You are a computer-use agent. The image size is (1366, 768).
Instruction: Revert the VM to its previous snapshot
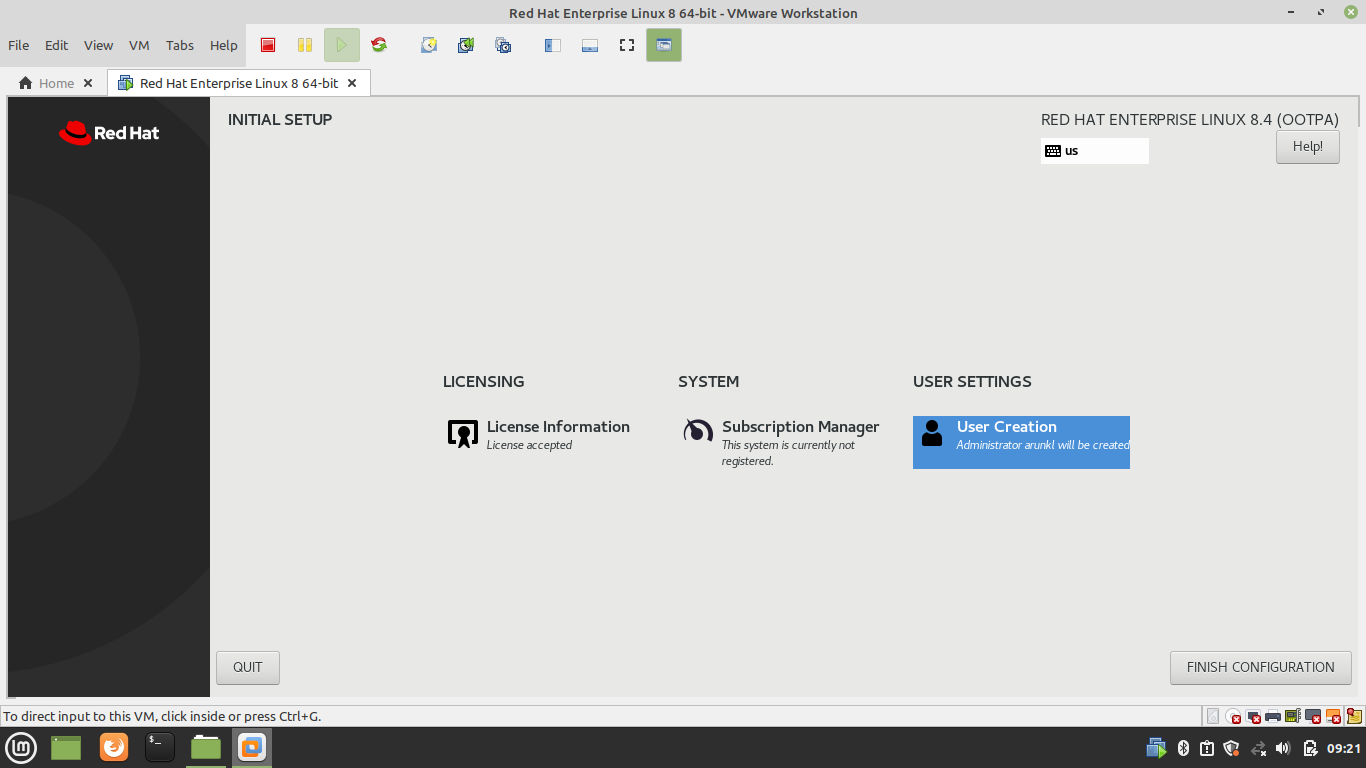click(466, 45)
